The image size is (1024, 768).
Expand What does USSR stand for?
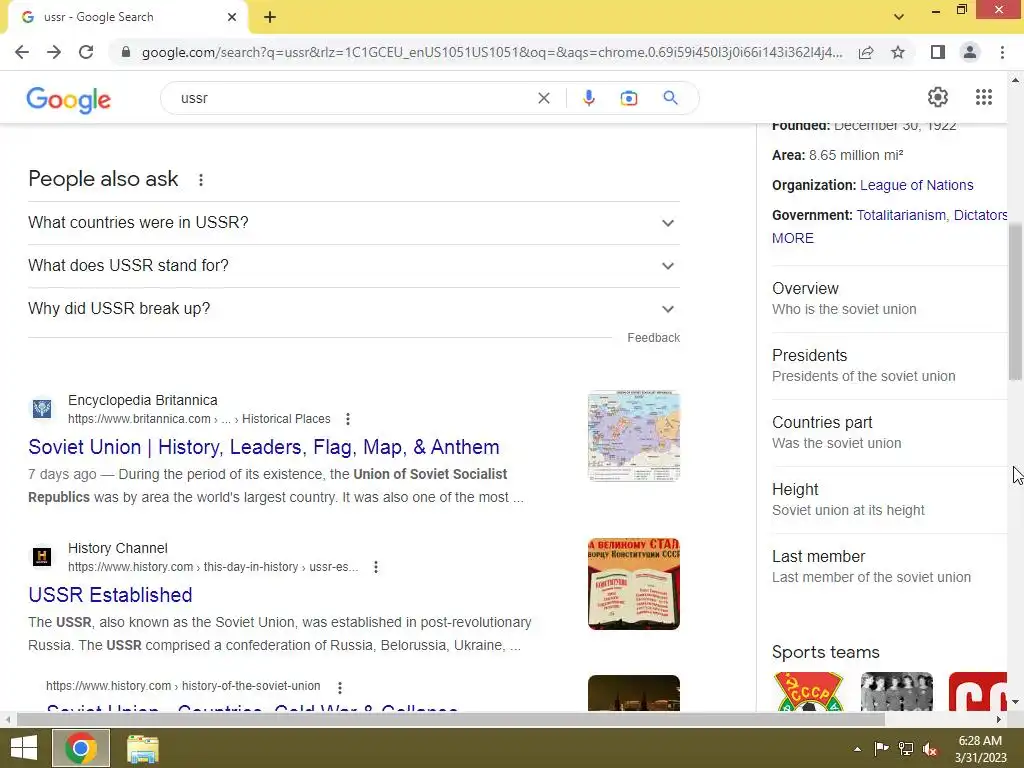tap(354, 266)
